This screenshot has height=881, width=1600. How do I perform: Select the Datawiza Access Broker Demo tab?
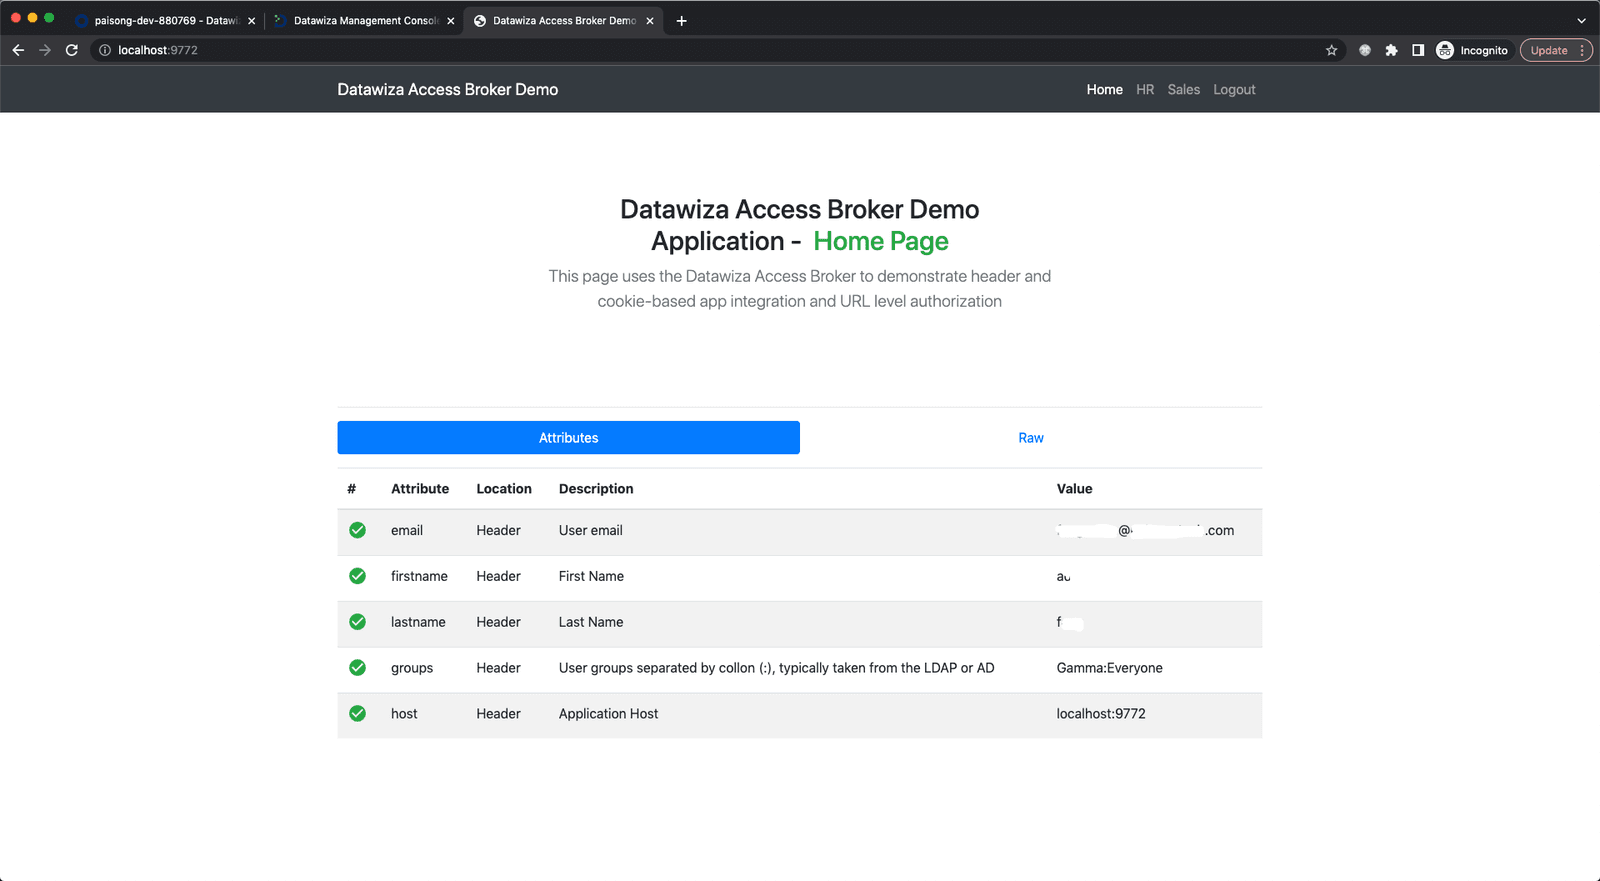click(563, 20)
